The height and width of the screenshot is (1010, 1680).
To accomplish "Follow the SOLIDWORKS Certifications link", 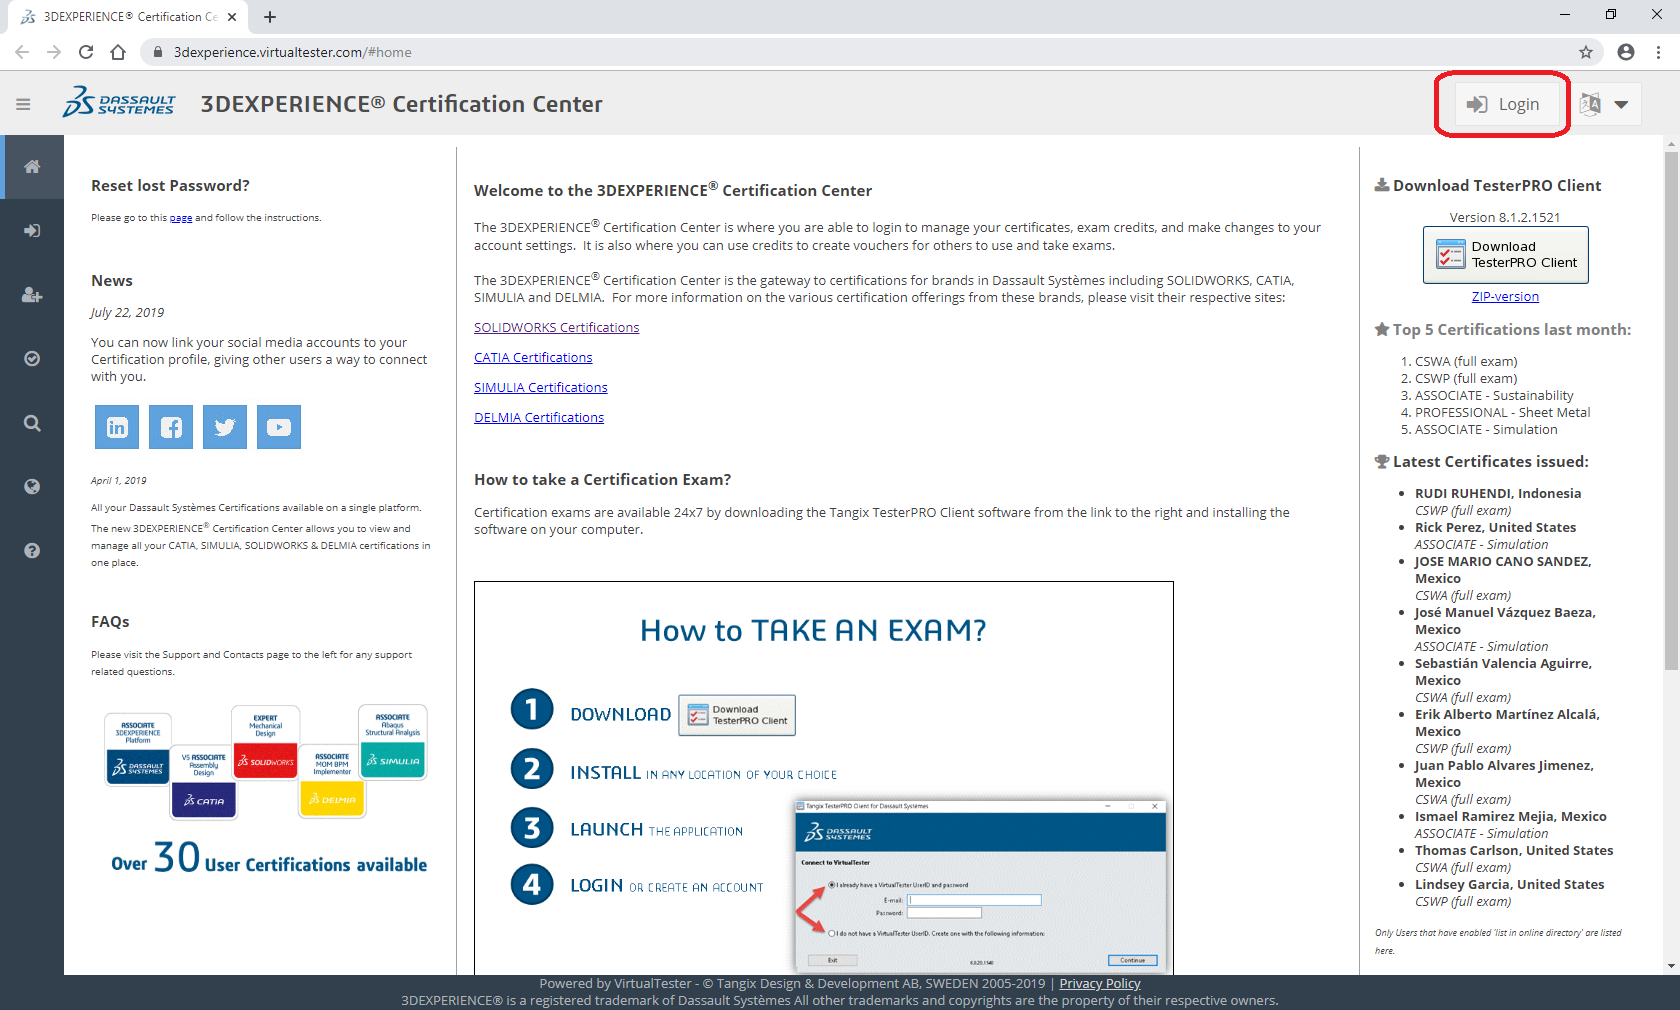I will [x=556, y=328].
